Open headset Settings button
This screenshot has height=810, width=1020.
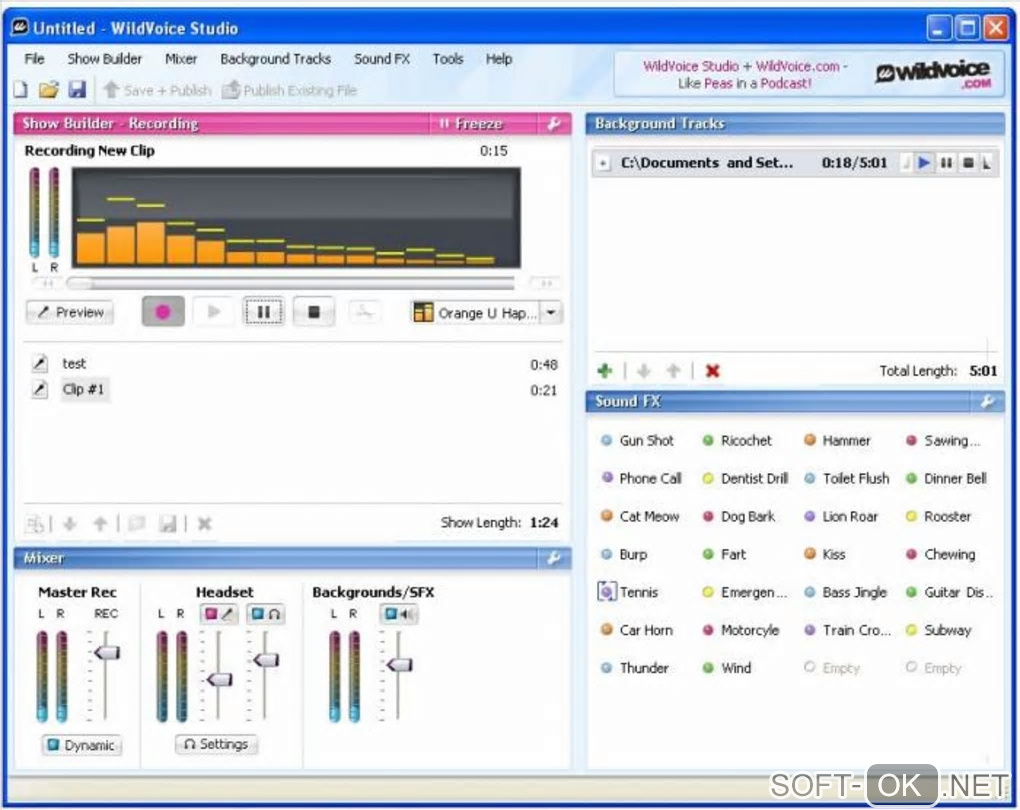[217, 744]
